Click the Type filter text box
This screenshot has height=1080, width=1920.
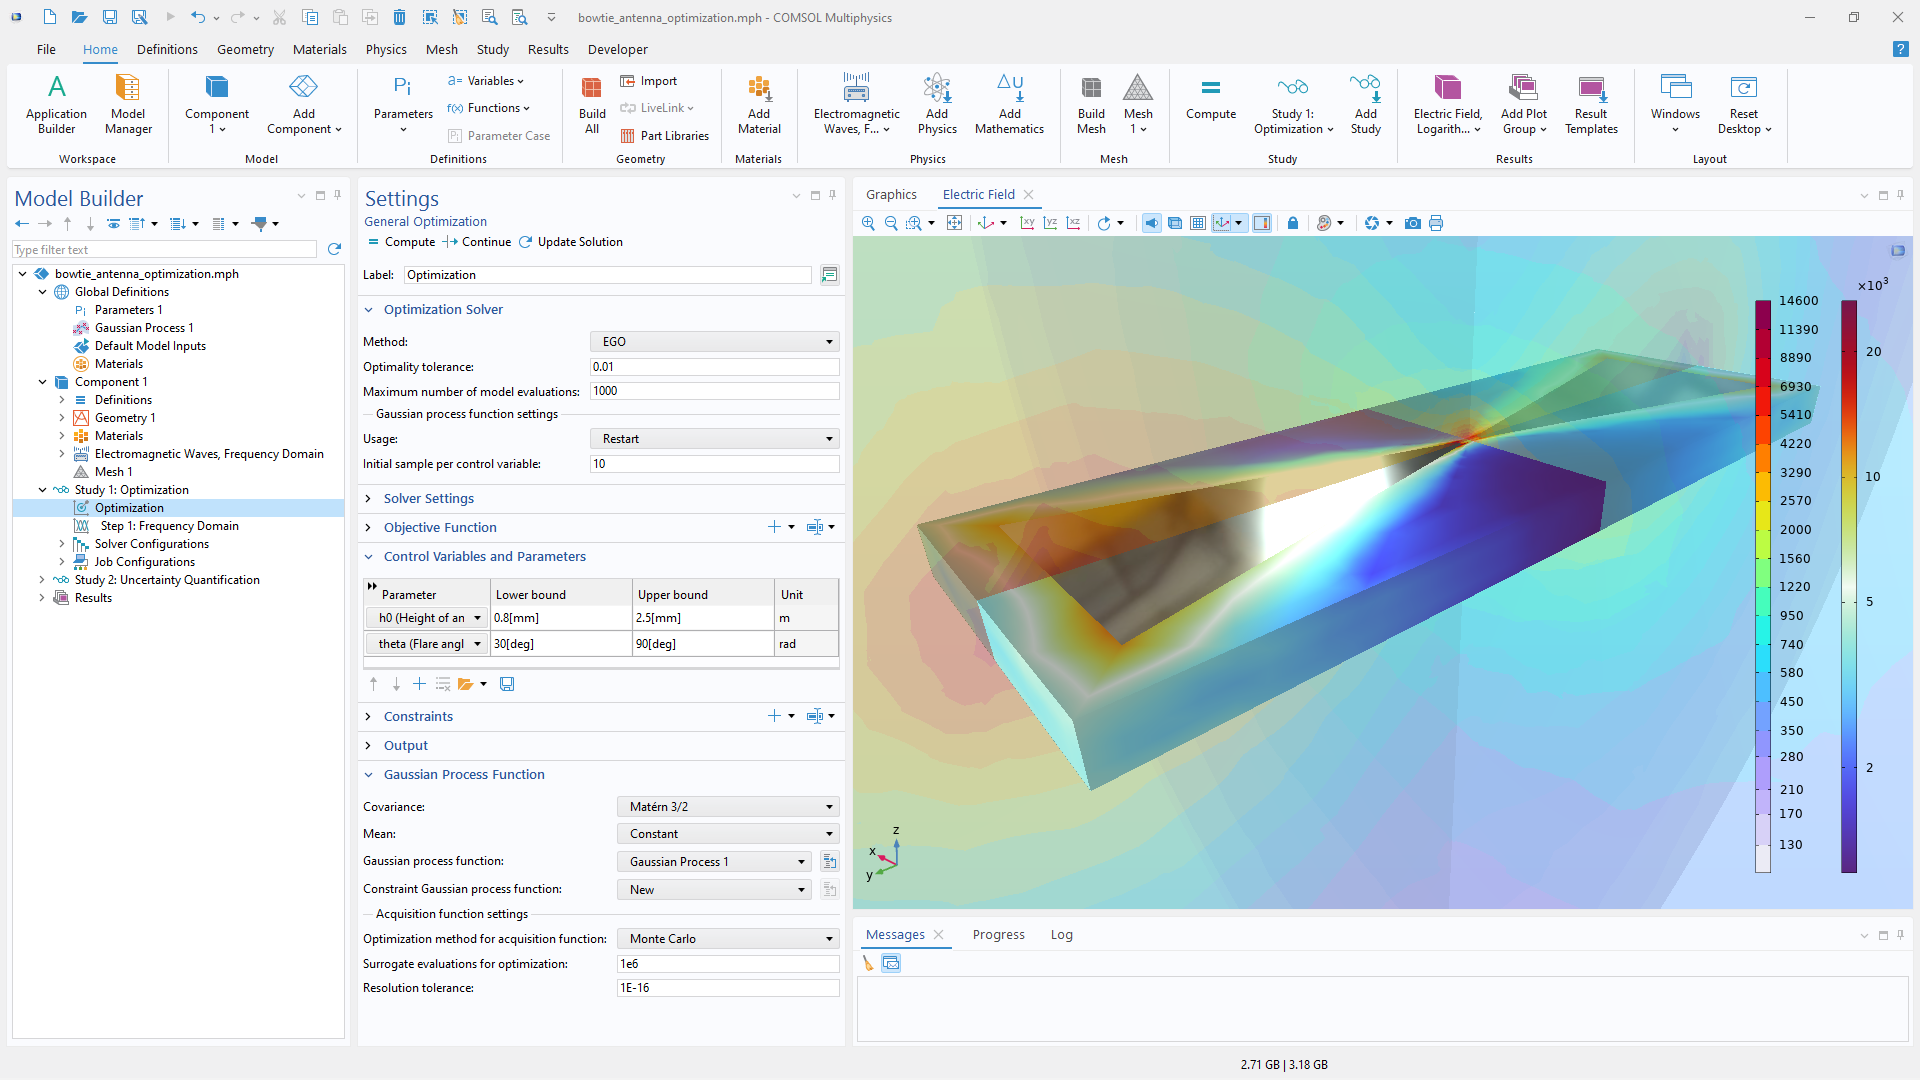(164, 250)
